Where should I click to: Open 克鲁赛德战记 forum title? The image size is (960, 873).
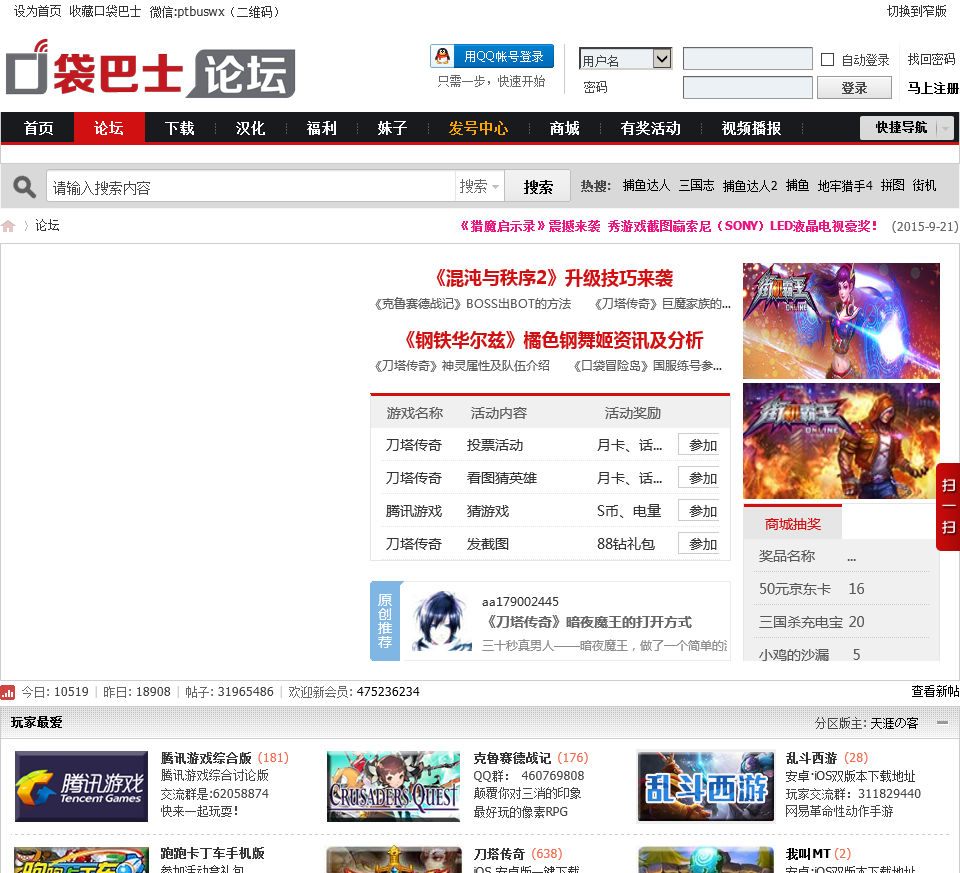click(512, 758)
